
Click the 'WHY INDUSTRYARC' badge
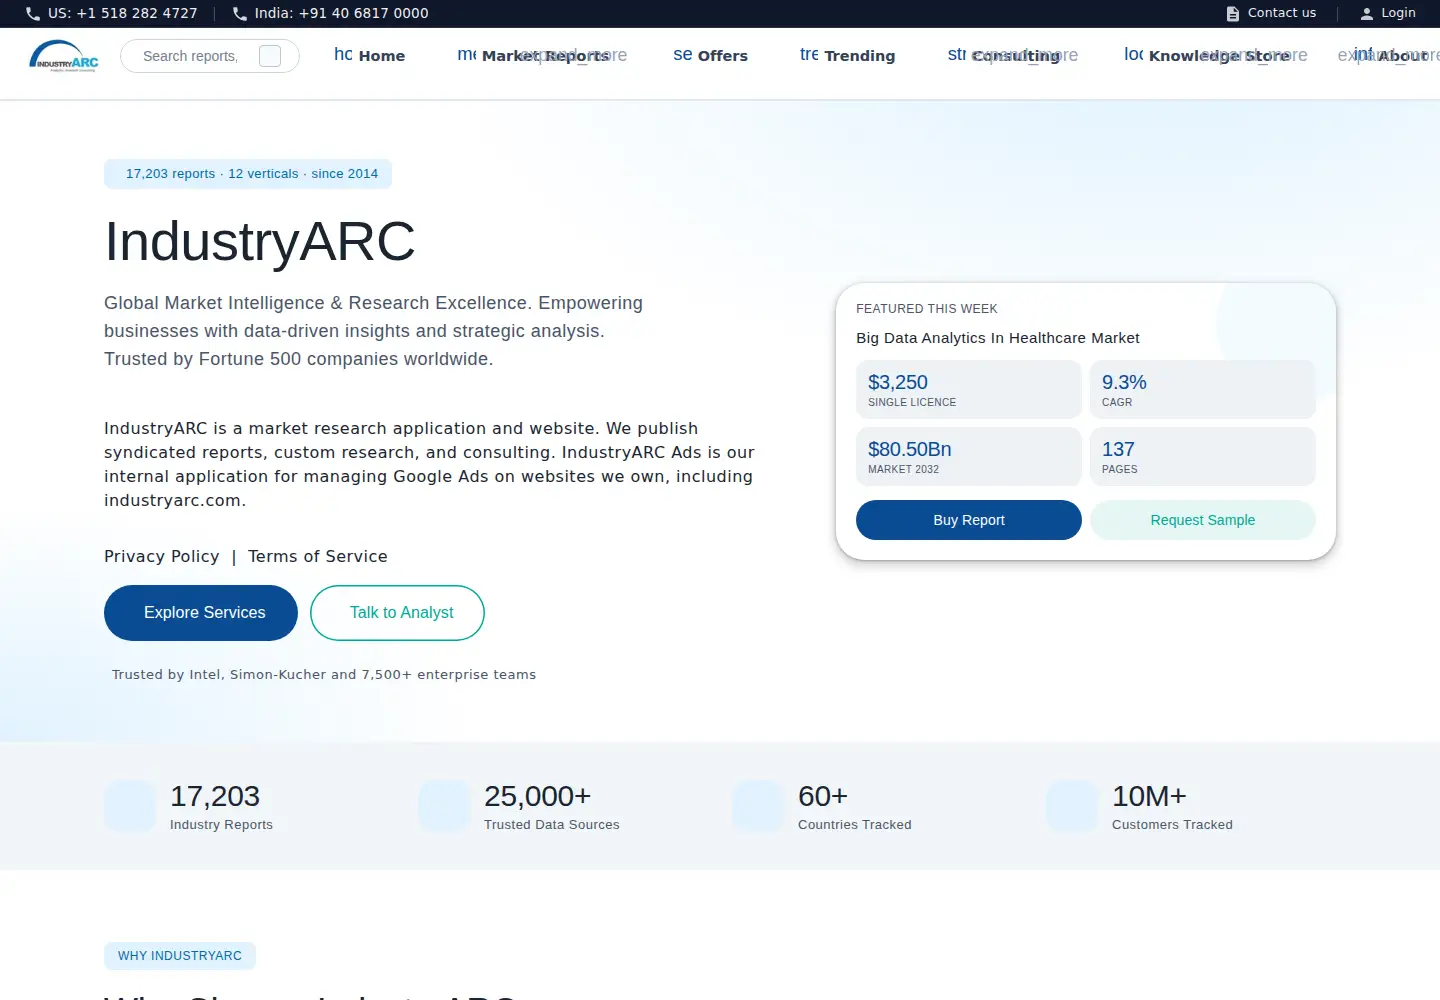tap(180, 956)
